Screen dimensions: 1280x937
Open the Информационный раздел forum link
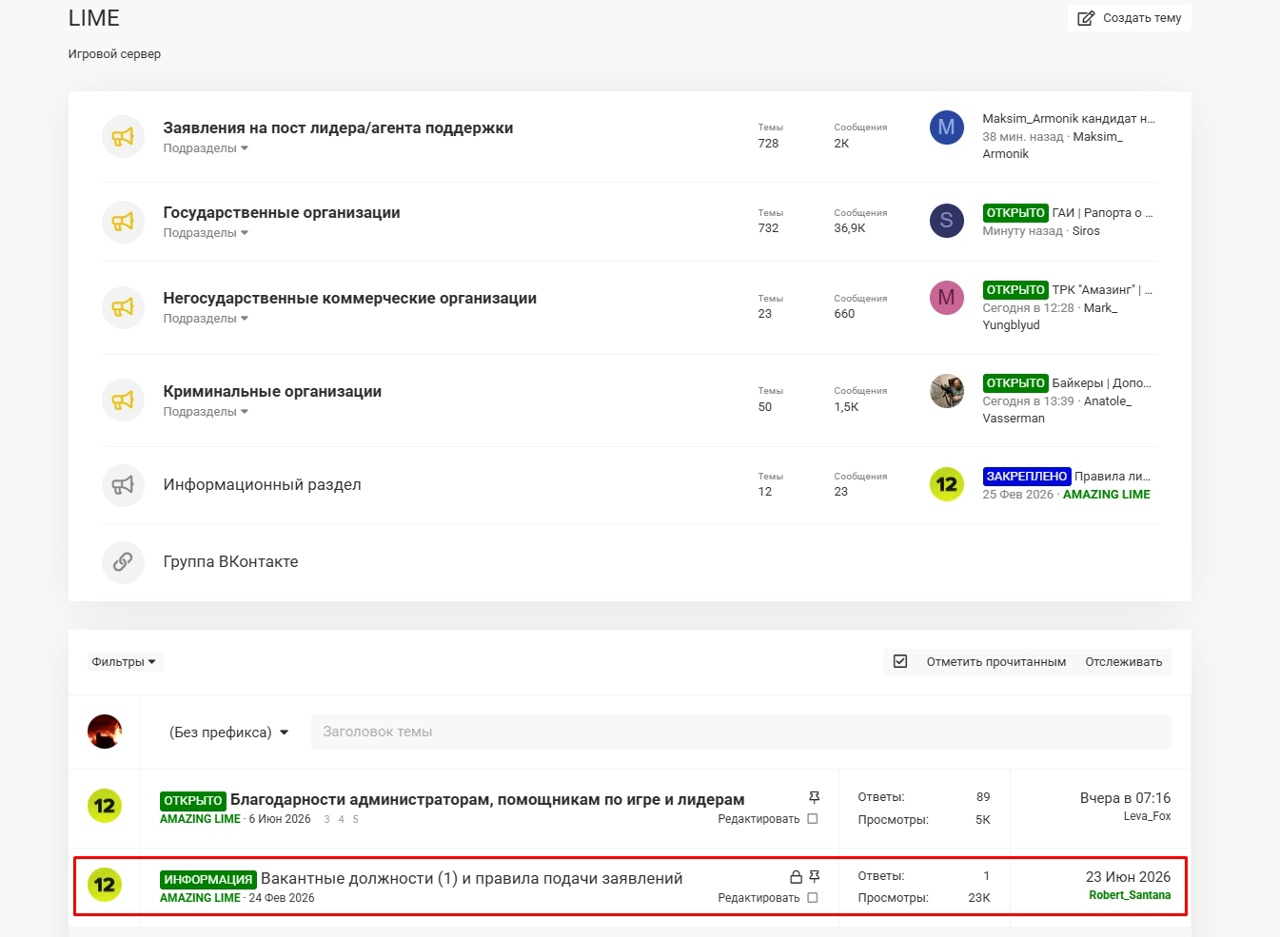pyautogui.click(x=262, y=485)
